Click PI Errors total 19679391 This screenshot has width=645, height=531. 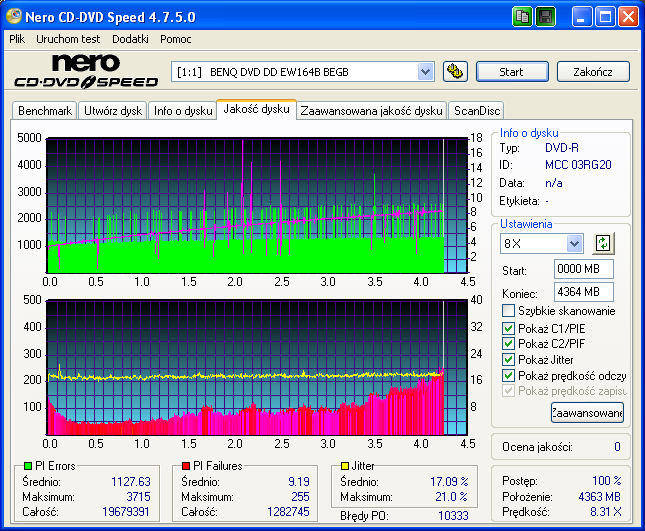point(125,512)
